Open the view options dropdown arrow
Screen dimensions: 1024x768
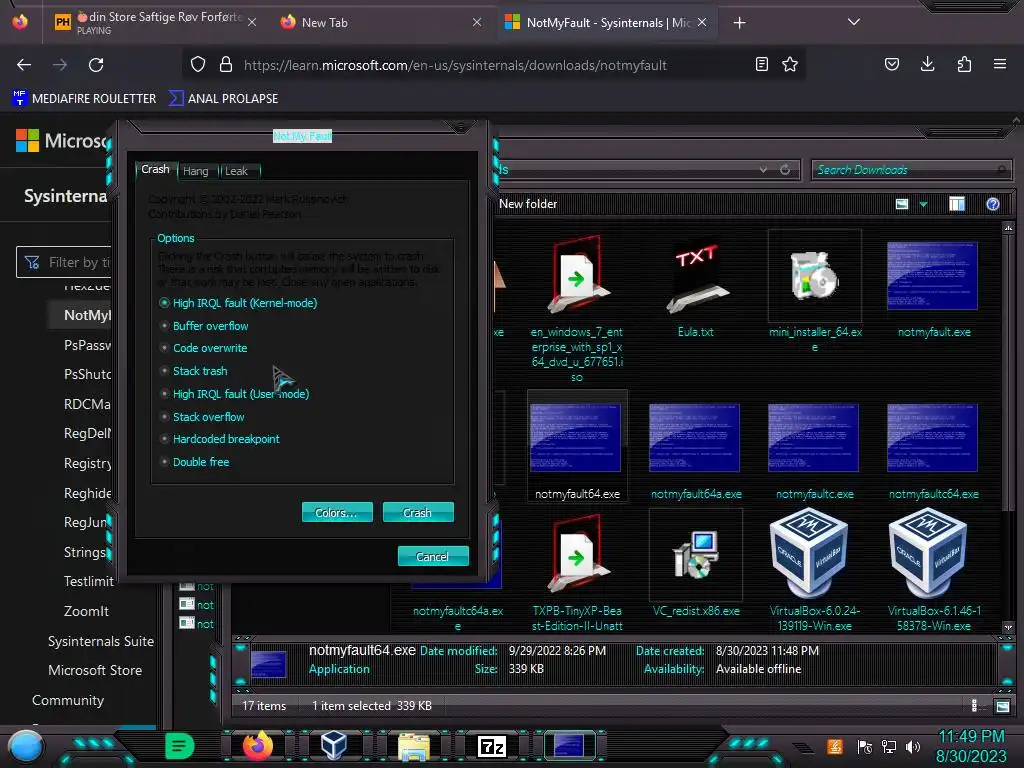pos(923,204)
